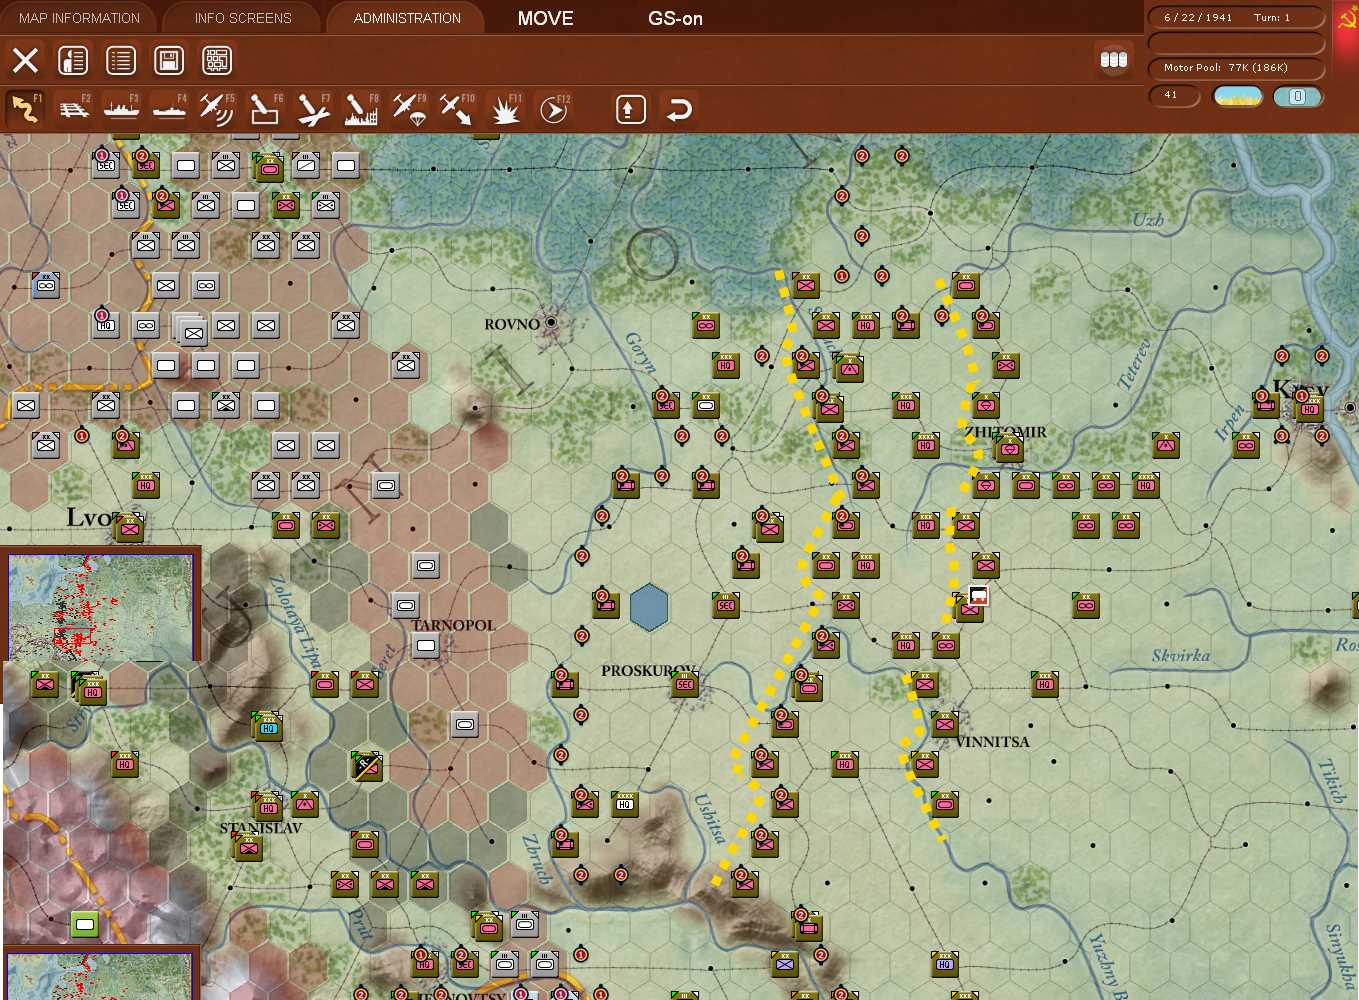Choose Air transfer mode (F10)
The image size is (1359, 1000).
457,109
